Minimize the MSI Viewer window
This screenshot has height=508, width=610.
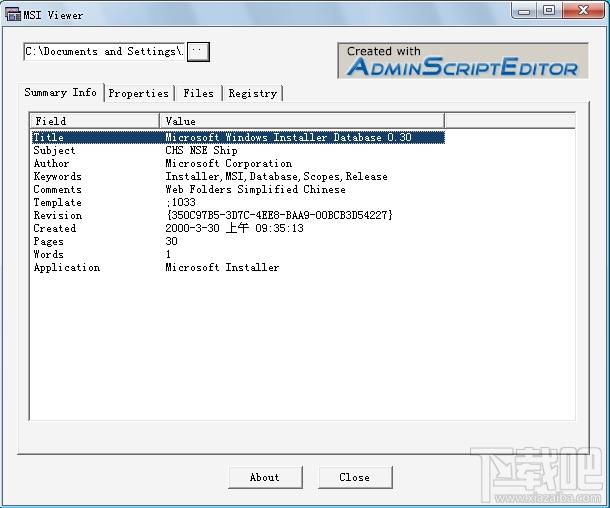pyautogui.click(x=524, y=11)
